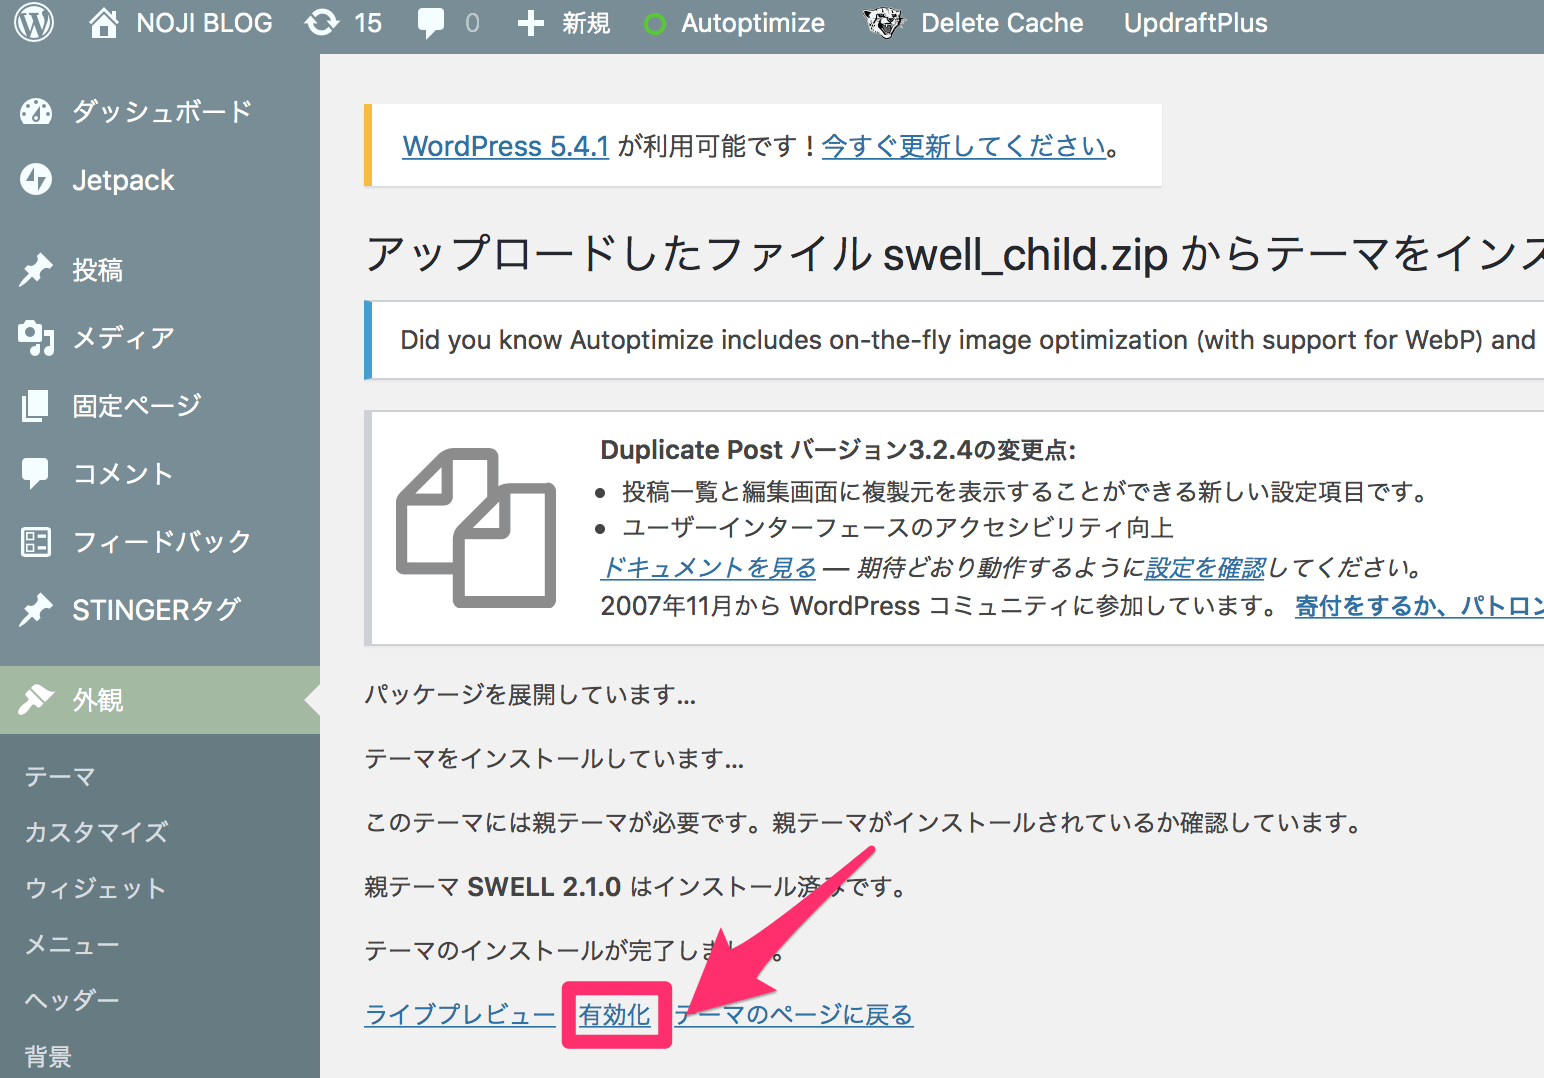Screen dimensions: 1544x1078
Task: Go to メディア library menu
Action: (x=123, y=338)
